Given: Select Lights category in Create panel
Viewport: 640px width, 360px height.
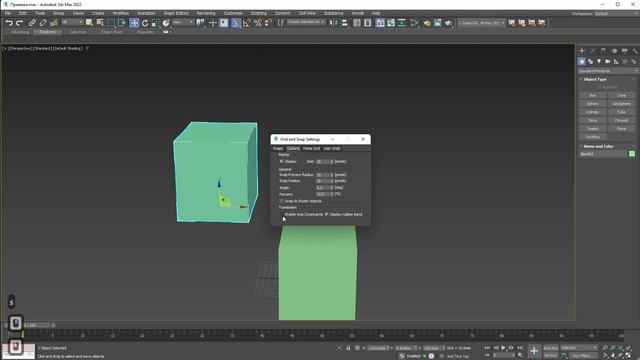Looking at the screenshot, I should click(599, 61).
